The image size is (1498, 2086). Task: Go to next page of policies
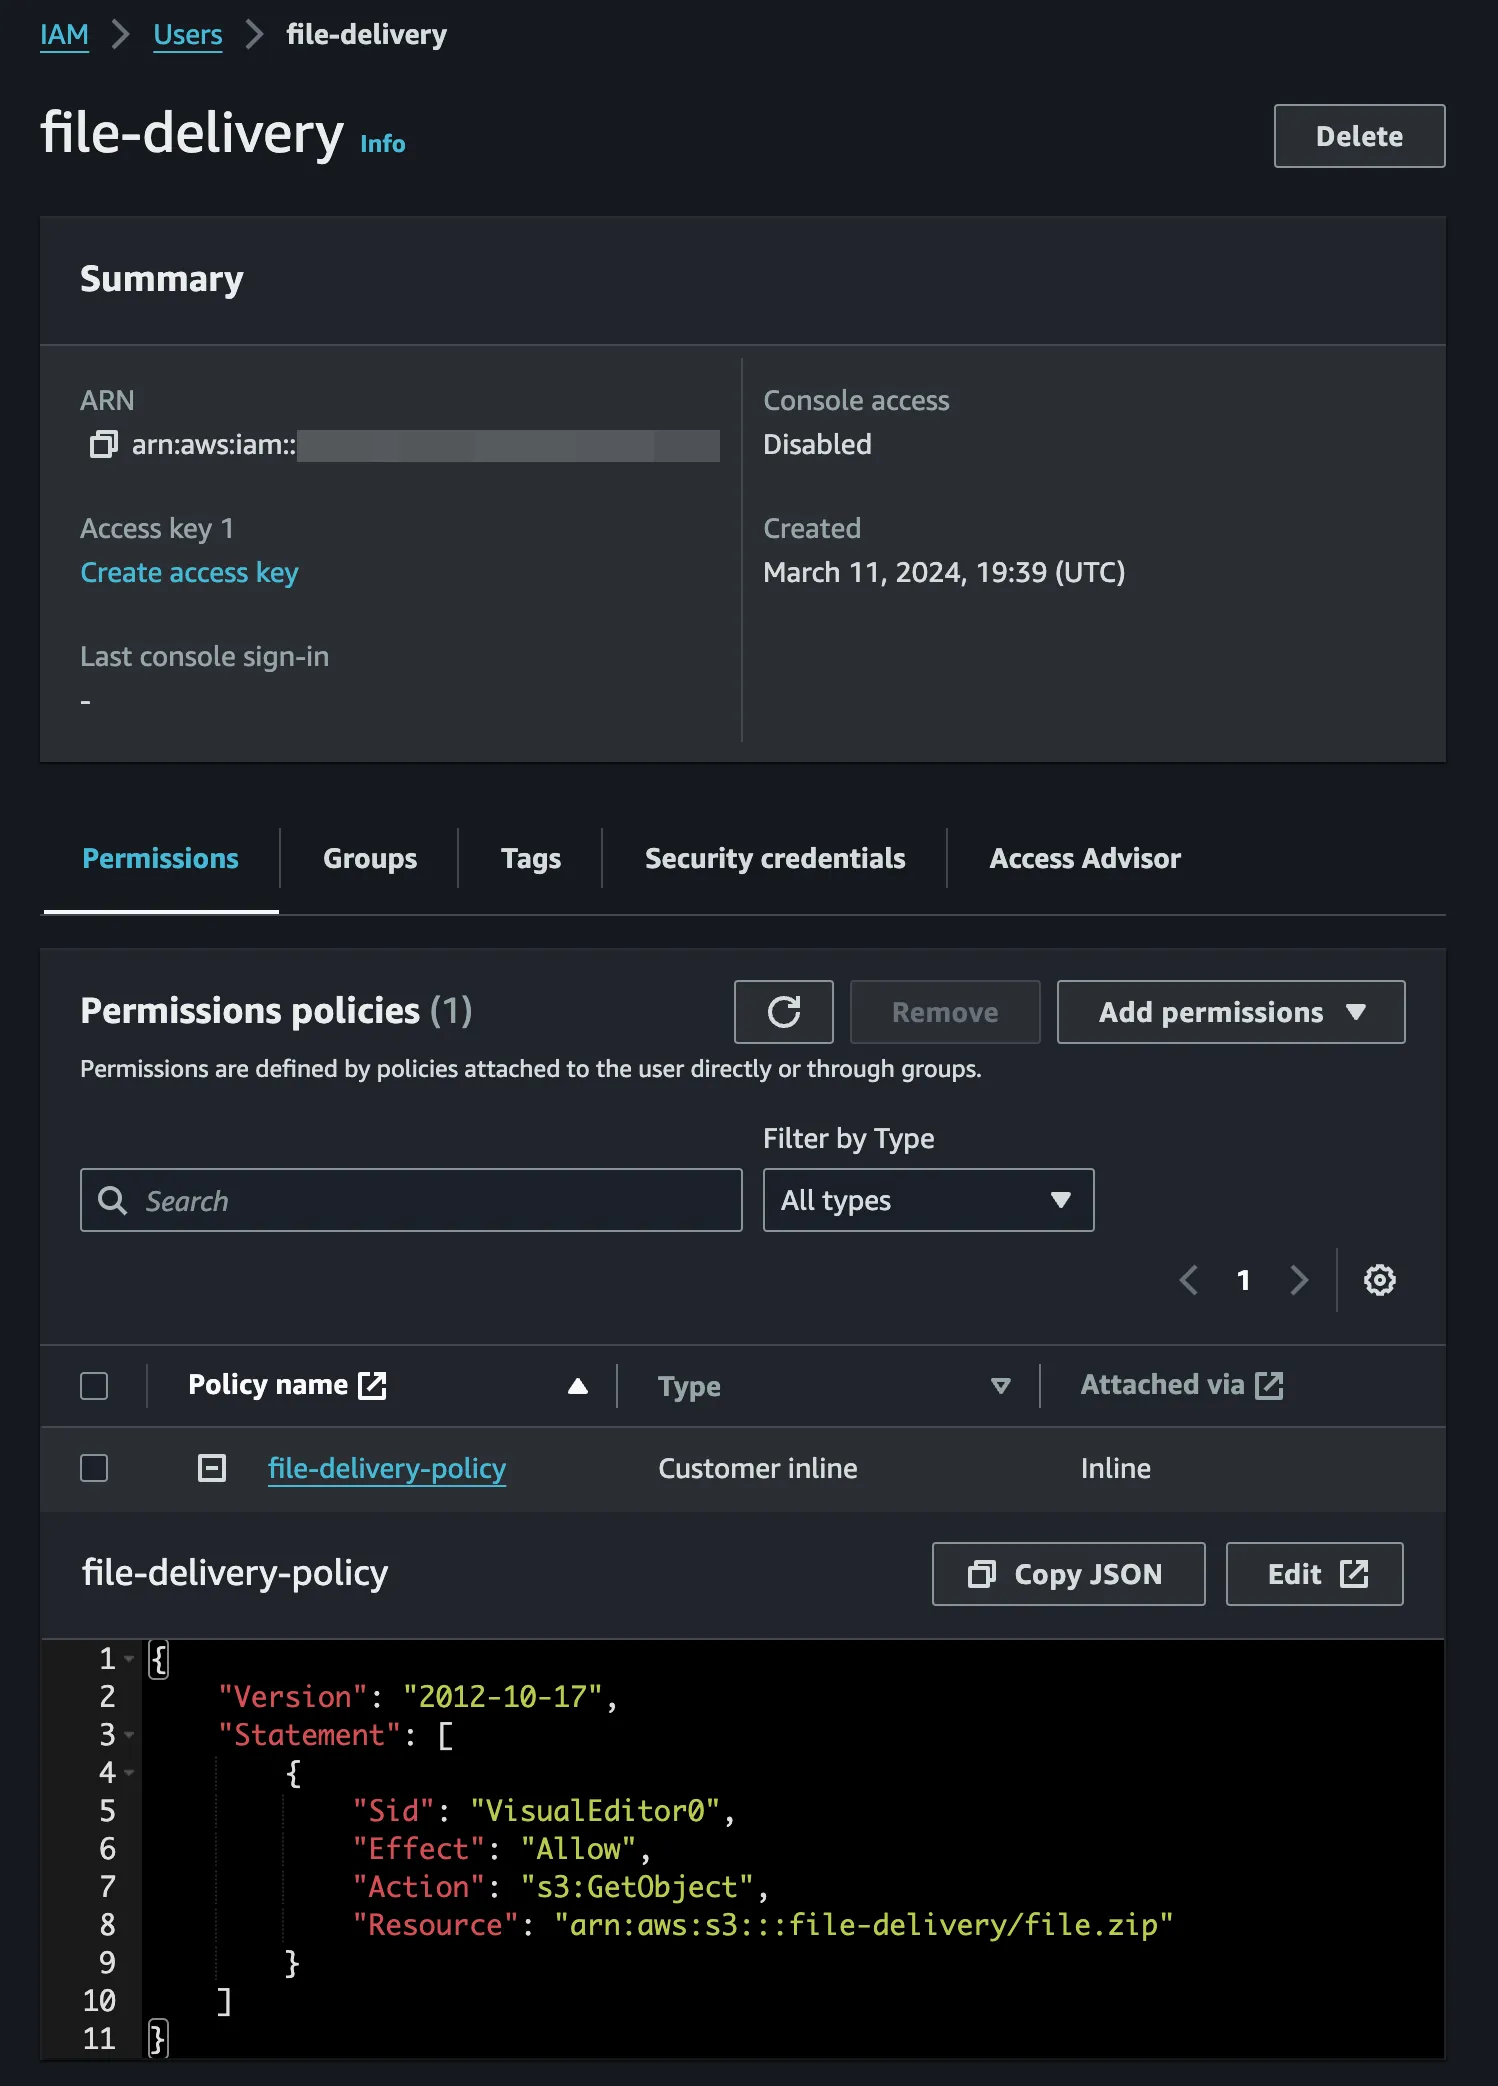click(x=1299, y=1280)
